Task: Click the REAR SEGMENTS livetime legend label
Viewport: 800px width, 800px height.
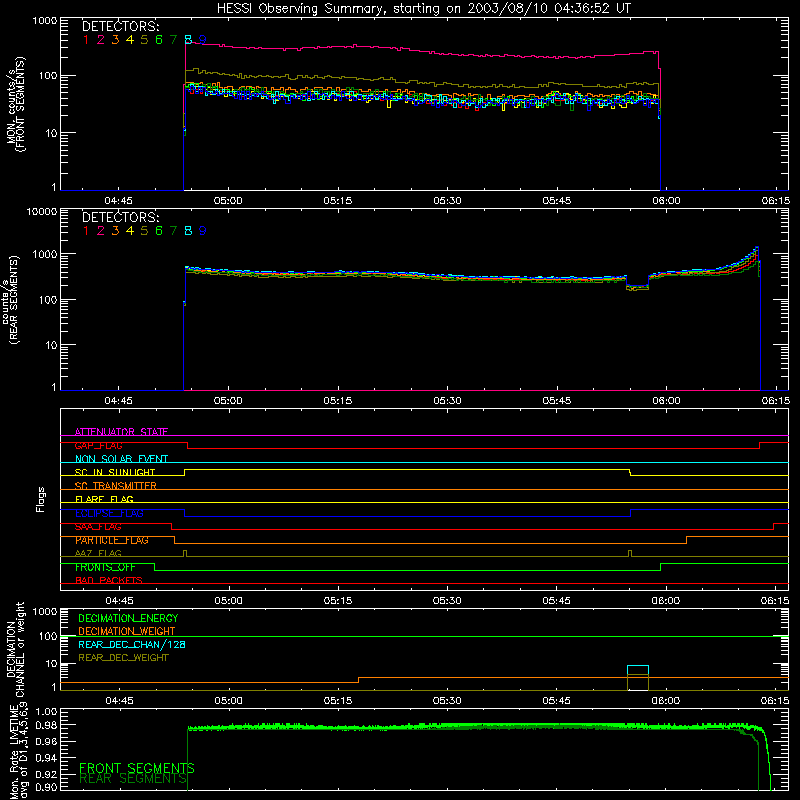Action: (133, 779)
